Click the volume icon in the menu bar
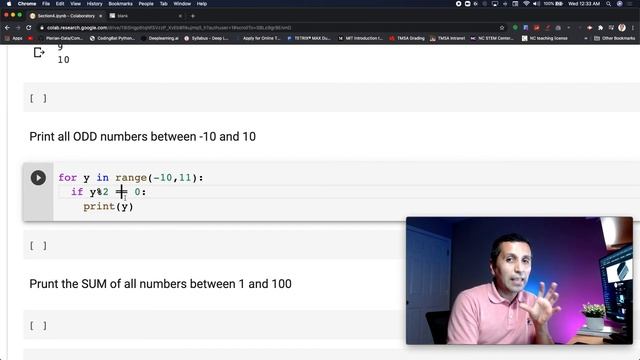 coord(537,4)
